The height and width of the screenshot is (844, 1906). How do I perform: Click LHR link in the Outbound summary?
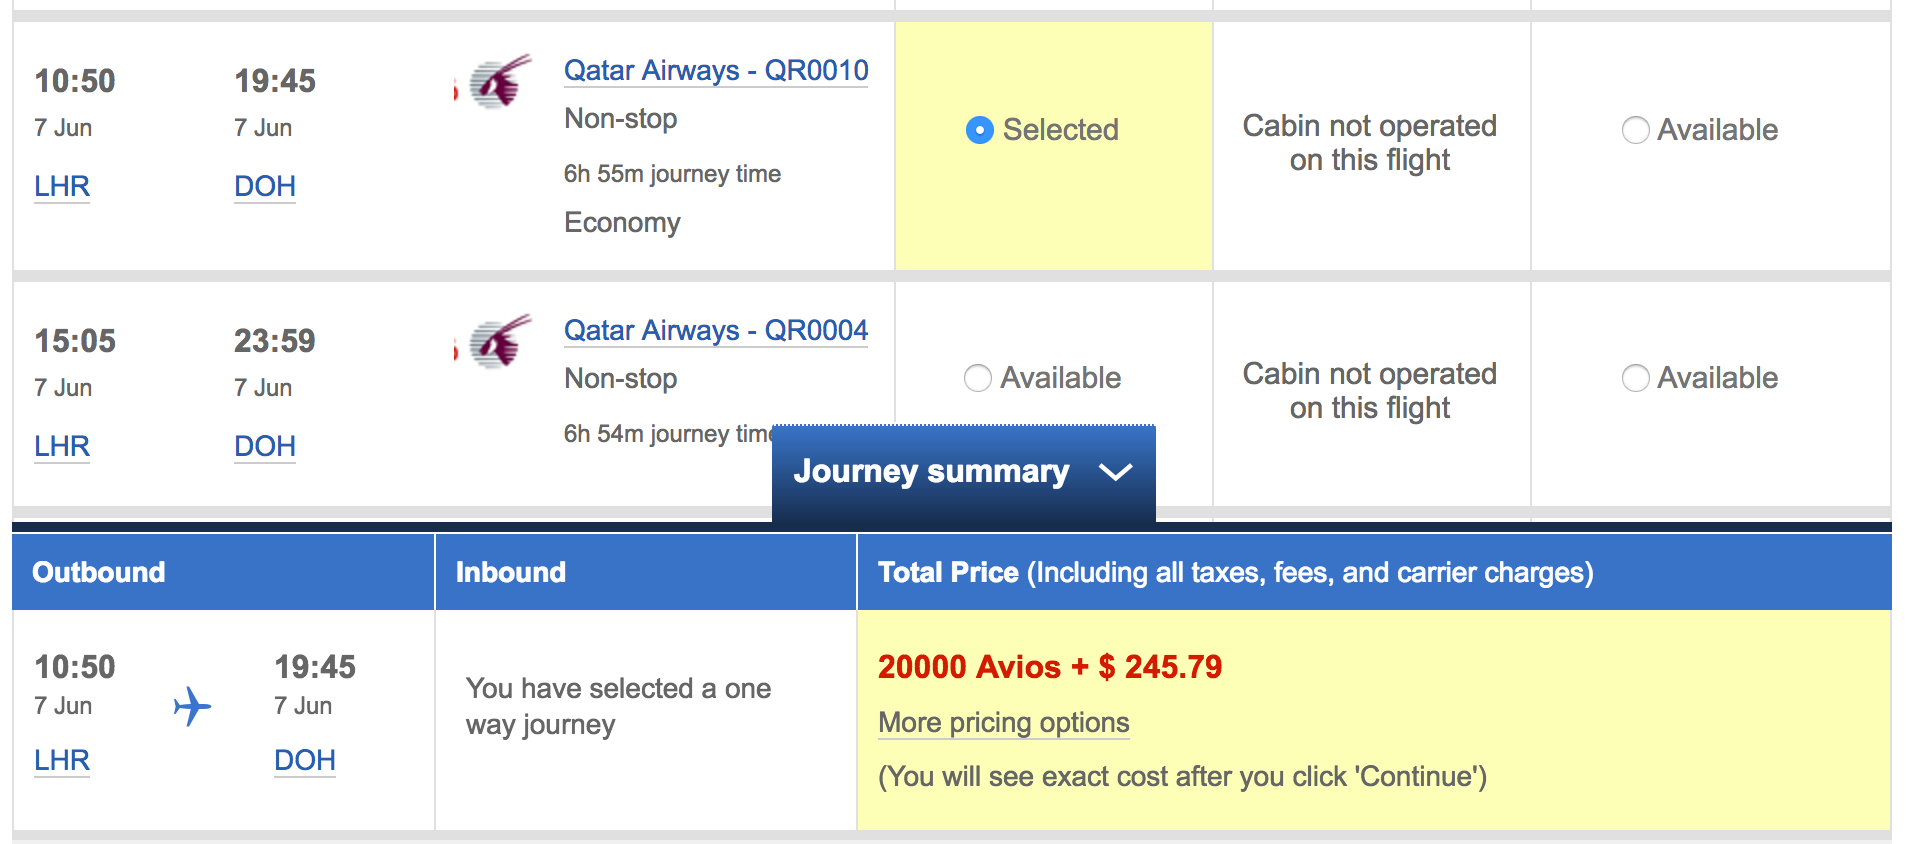click(x=62, y=761)
